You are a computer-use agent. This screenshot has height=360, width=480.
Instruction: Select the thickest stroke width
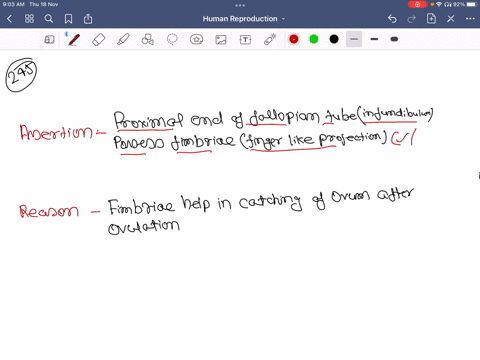(394, 39)
